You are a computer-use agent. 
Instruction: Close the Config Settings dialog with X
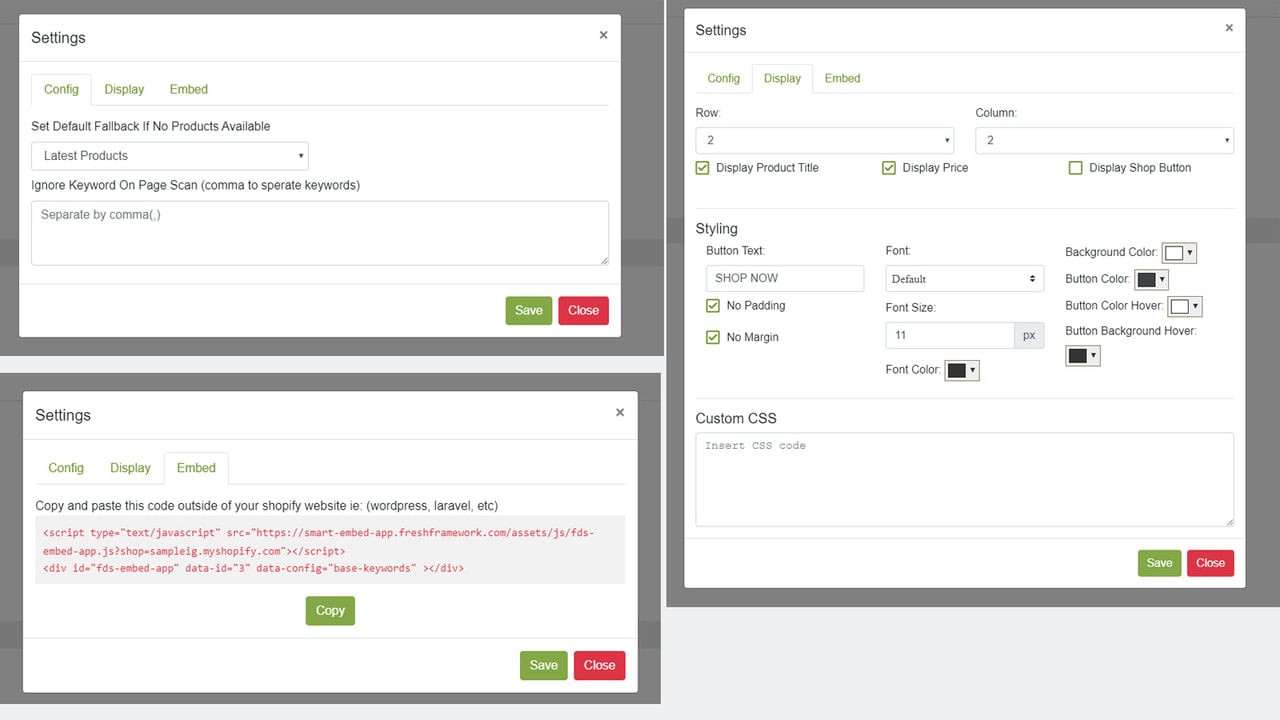603,35
